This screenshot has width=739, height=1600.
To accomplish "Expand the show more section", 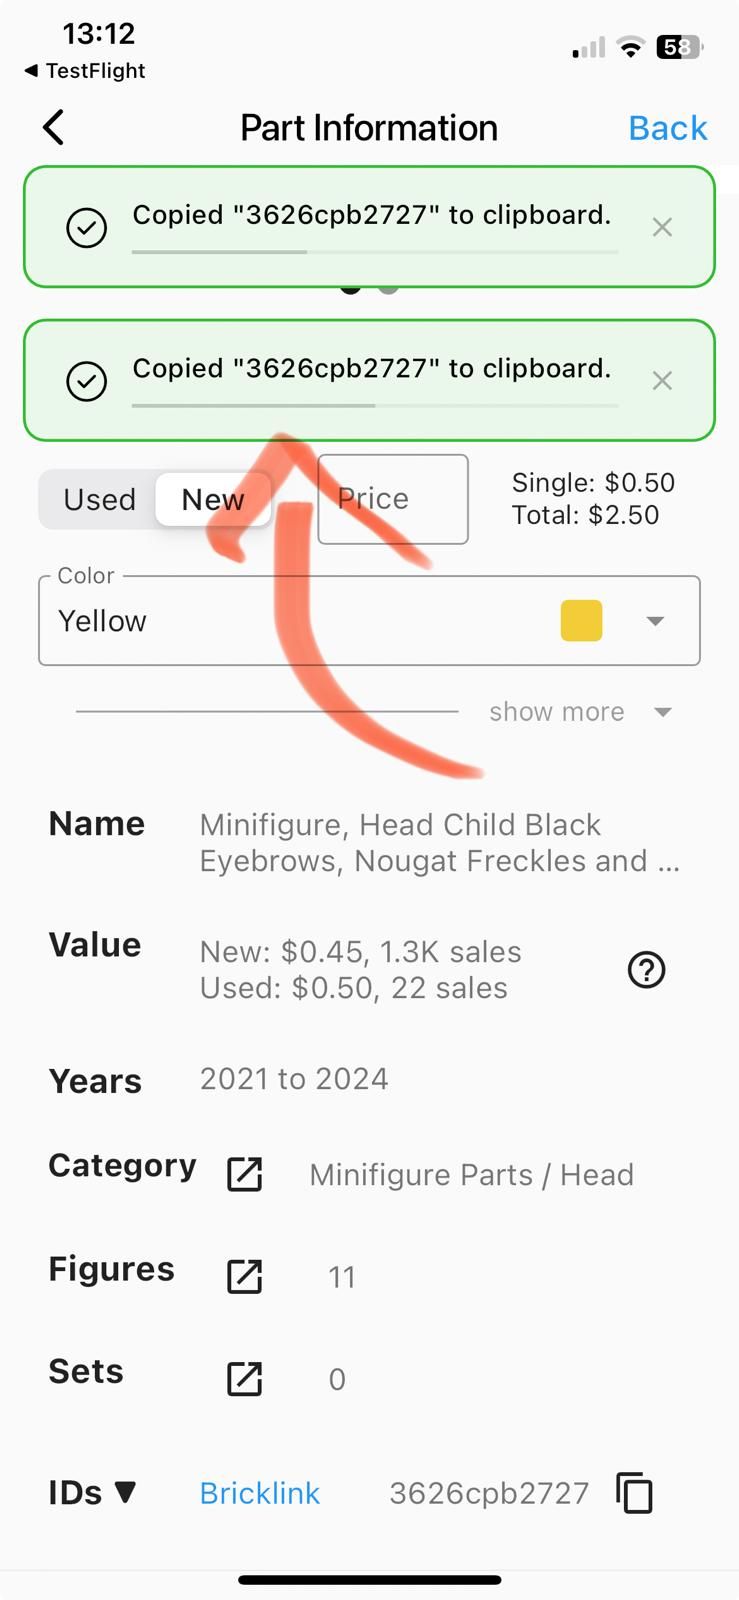I will click(579, 712).
